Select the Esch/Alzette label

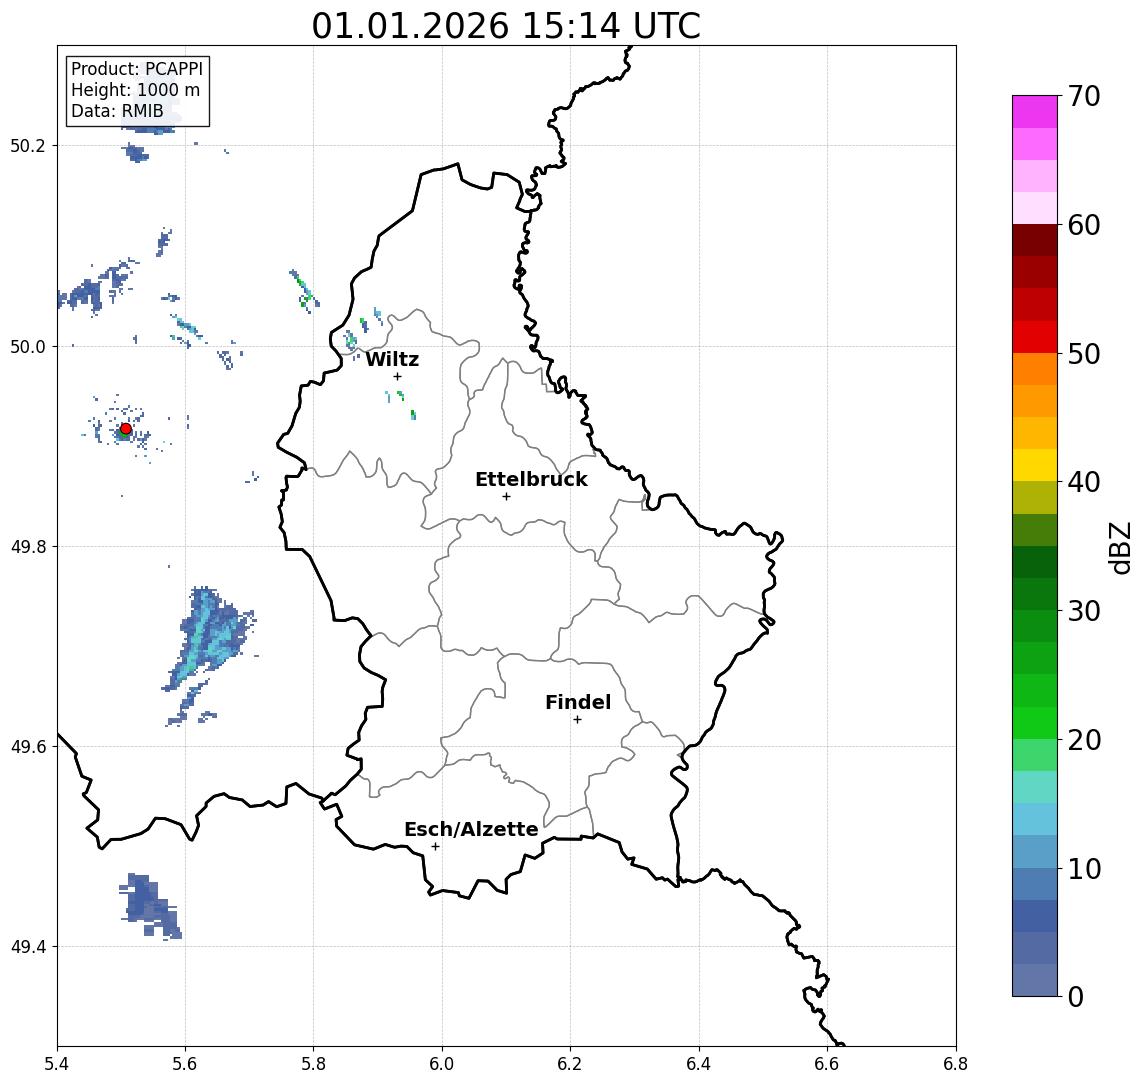[471, 829]
